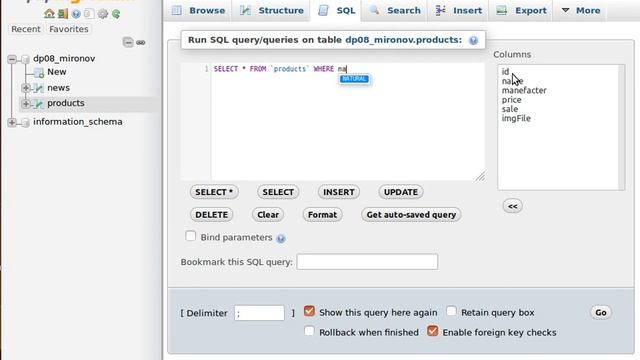Focus the Bookmark this SQL query field
This screenshot has width=640, height=360.
point(367,262)
